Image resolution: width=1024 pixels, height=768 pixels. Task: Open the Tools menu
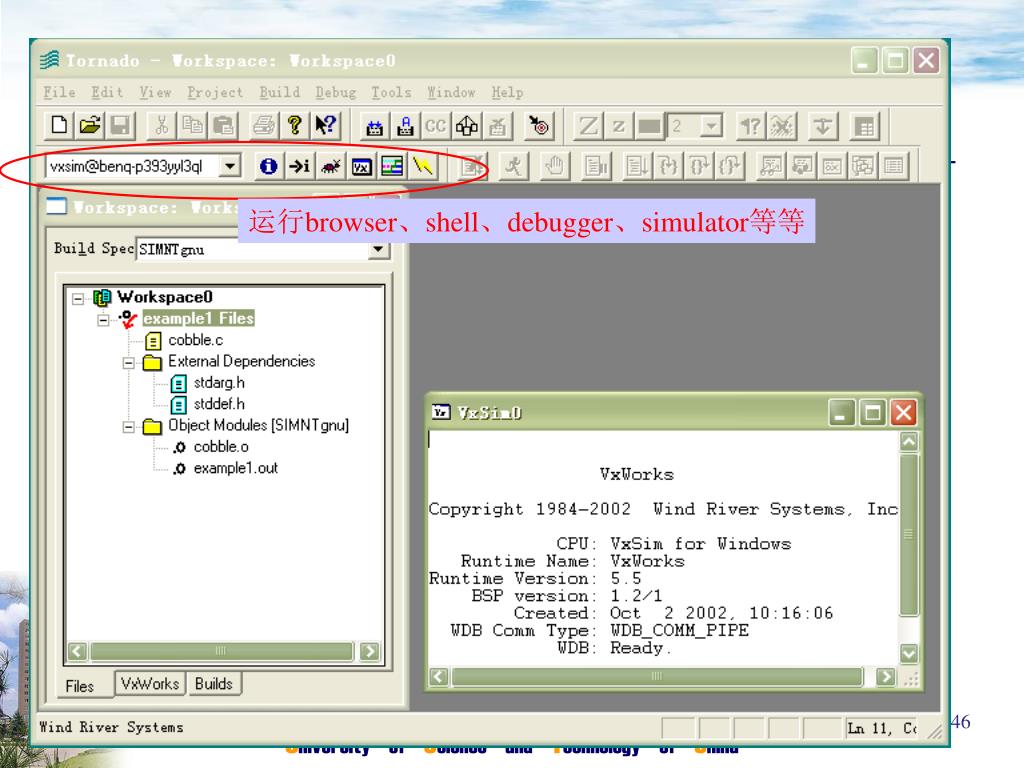[391, 93]
